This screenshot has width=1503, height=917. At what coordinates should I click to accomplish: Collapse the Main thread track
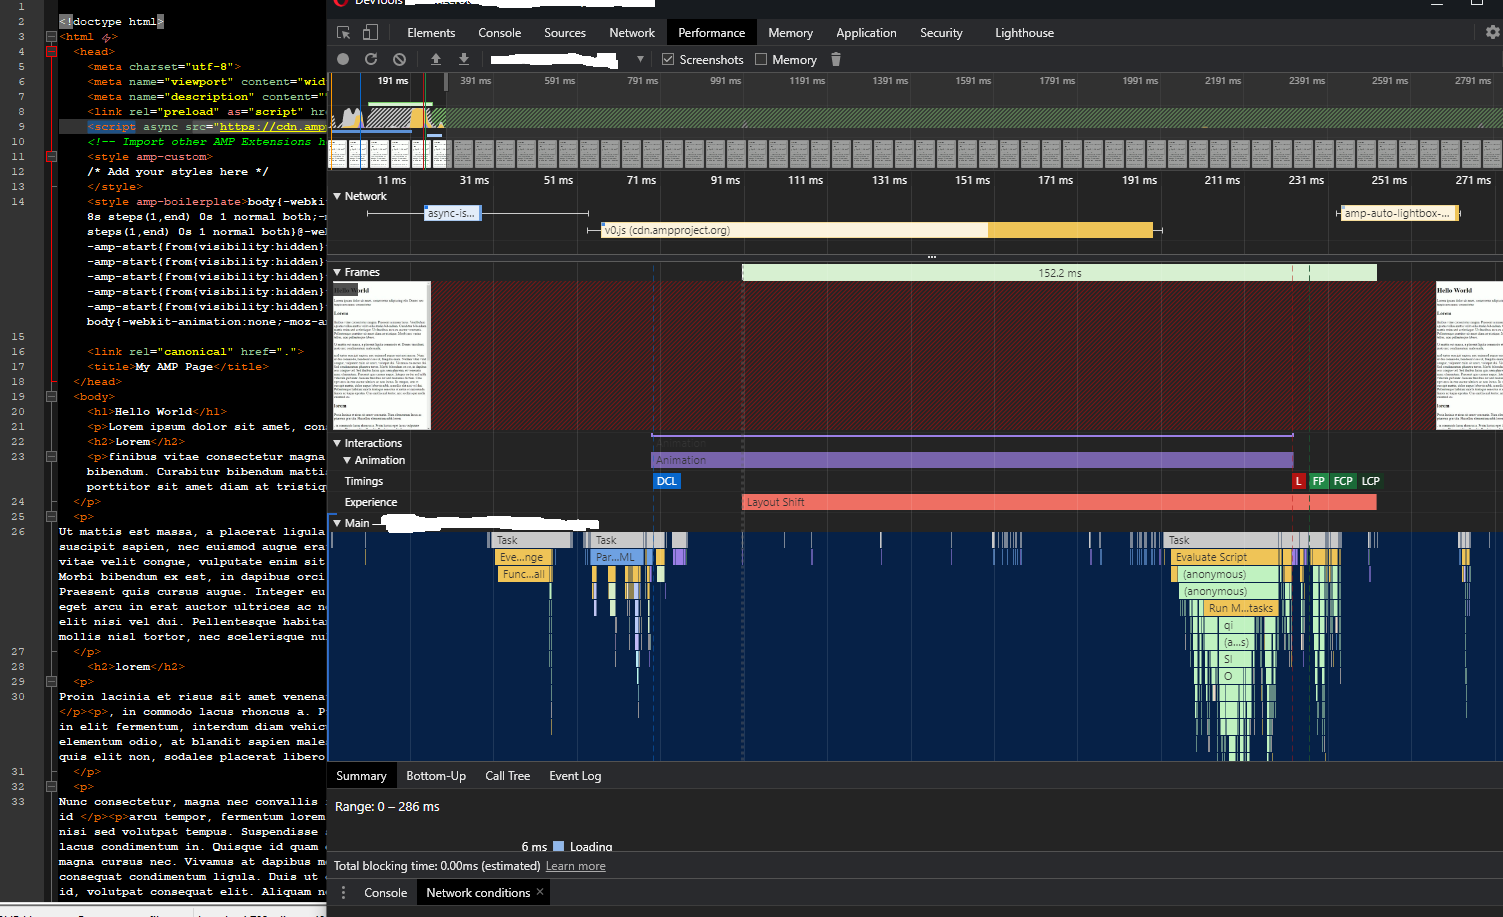(337, 523)
